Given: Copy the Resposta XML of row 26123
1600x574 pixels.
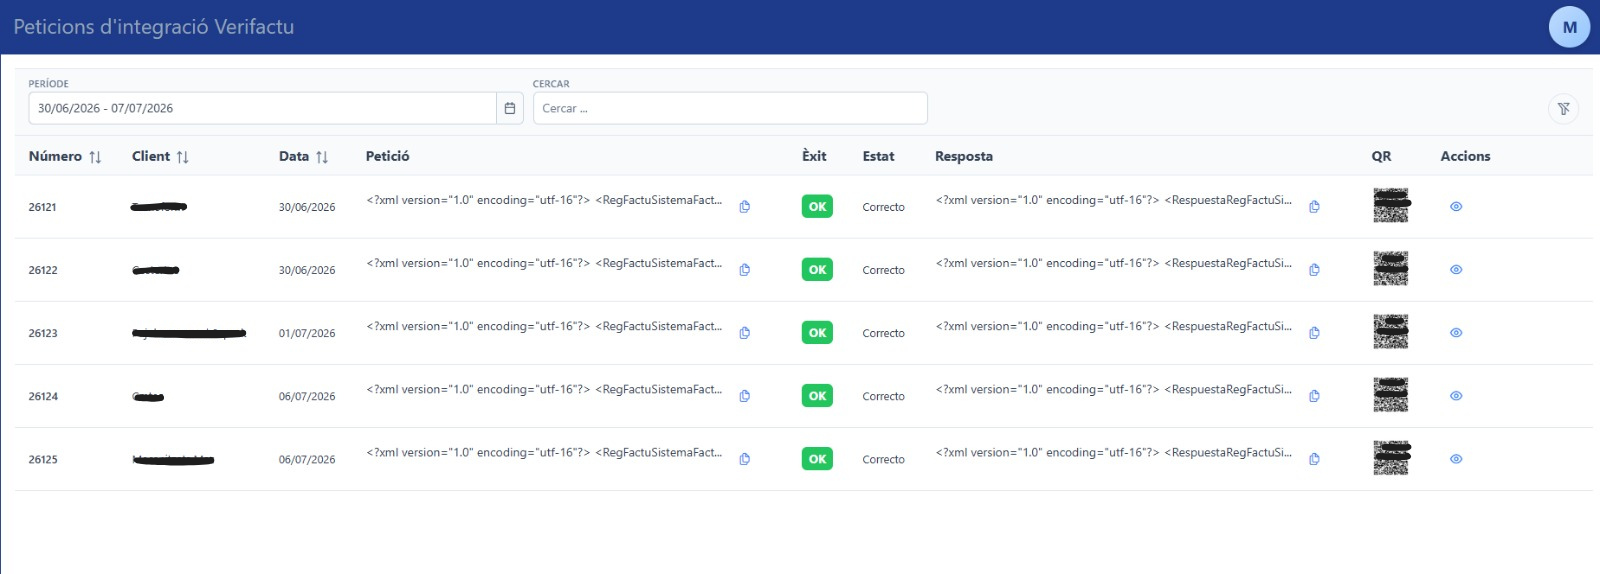Looking at the screenshot, I should (x=1314, y=333).
